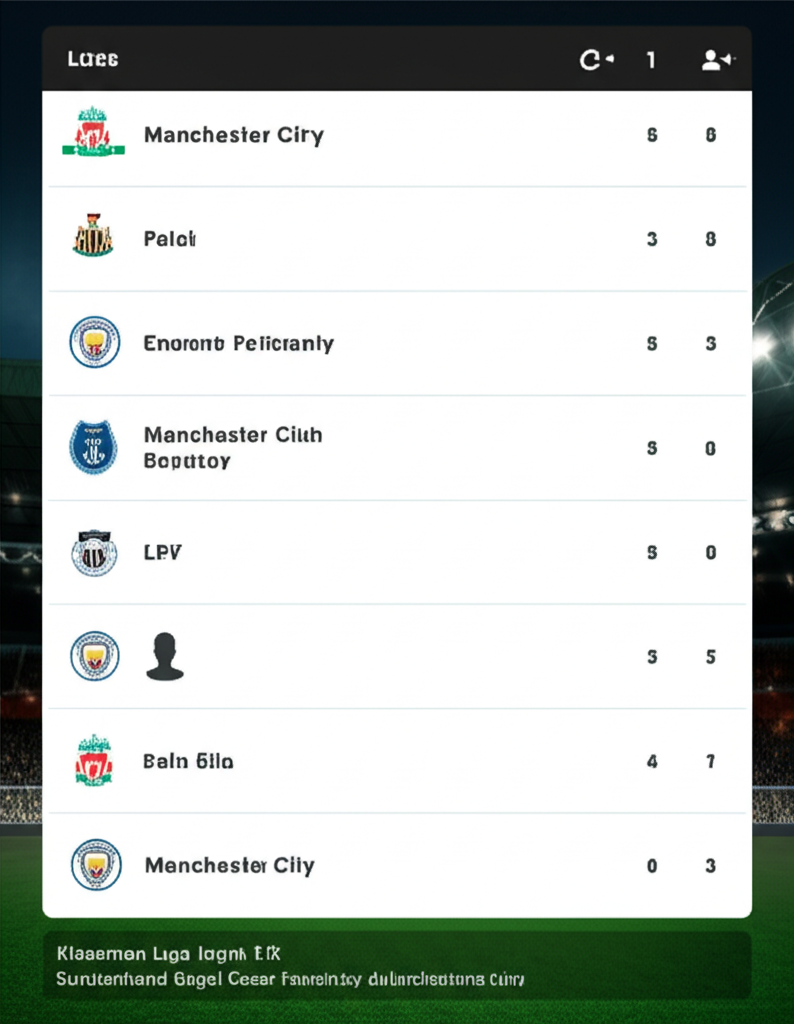Viewport: 794px width, 1024px height.
Task: Click the crest next to Menchester Cliy
Action: 95,865
